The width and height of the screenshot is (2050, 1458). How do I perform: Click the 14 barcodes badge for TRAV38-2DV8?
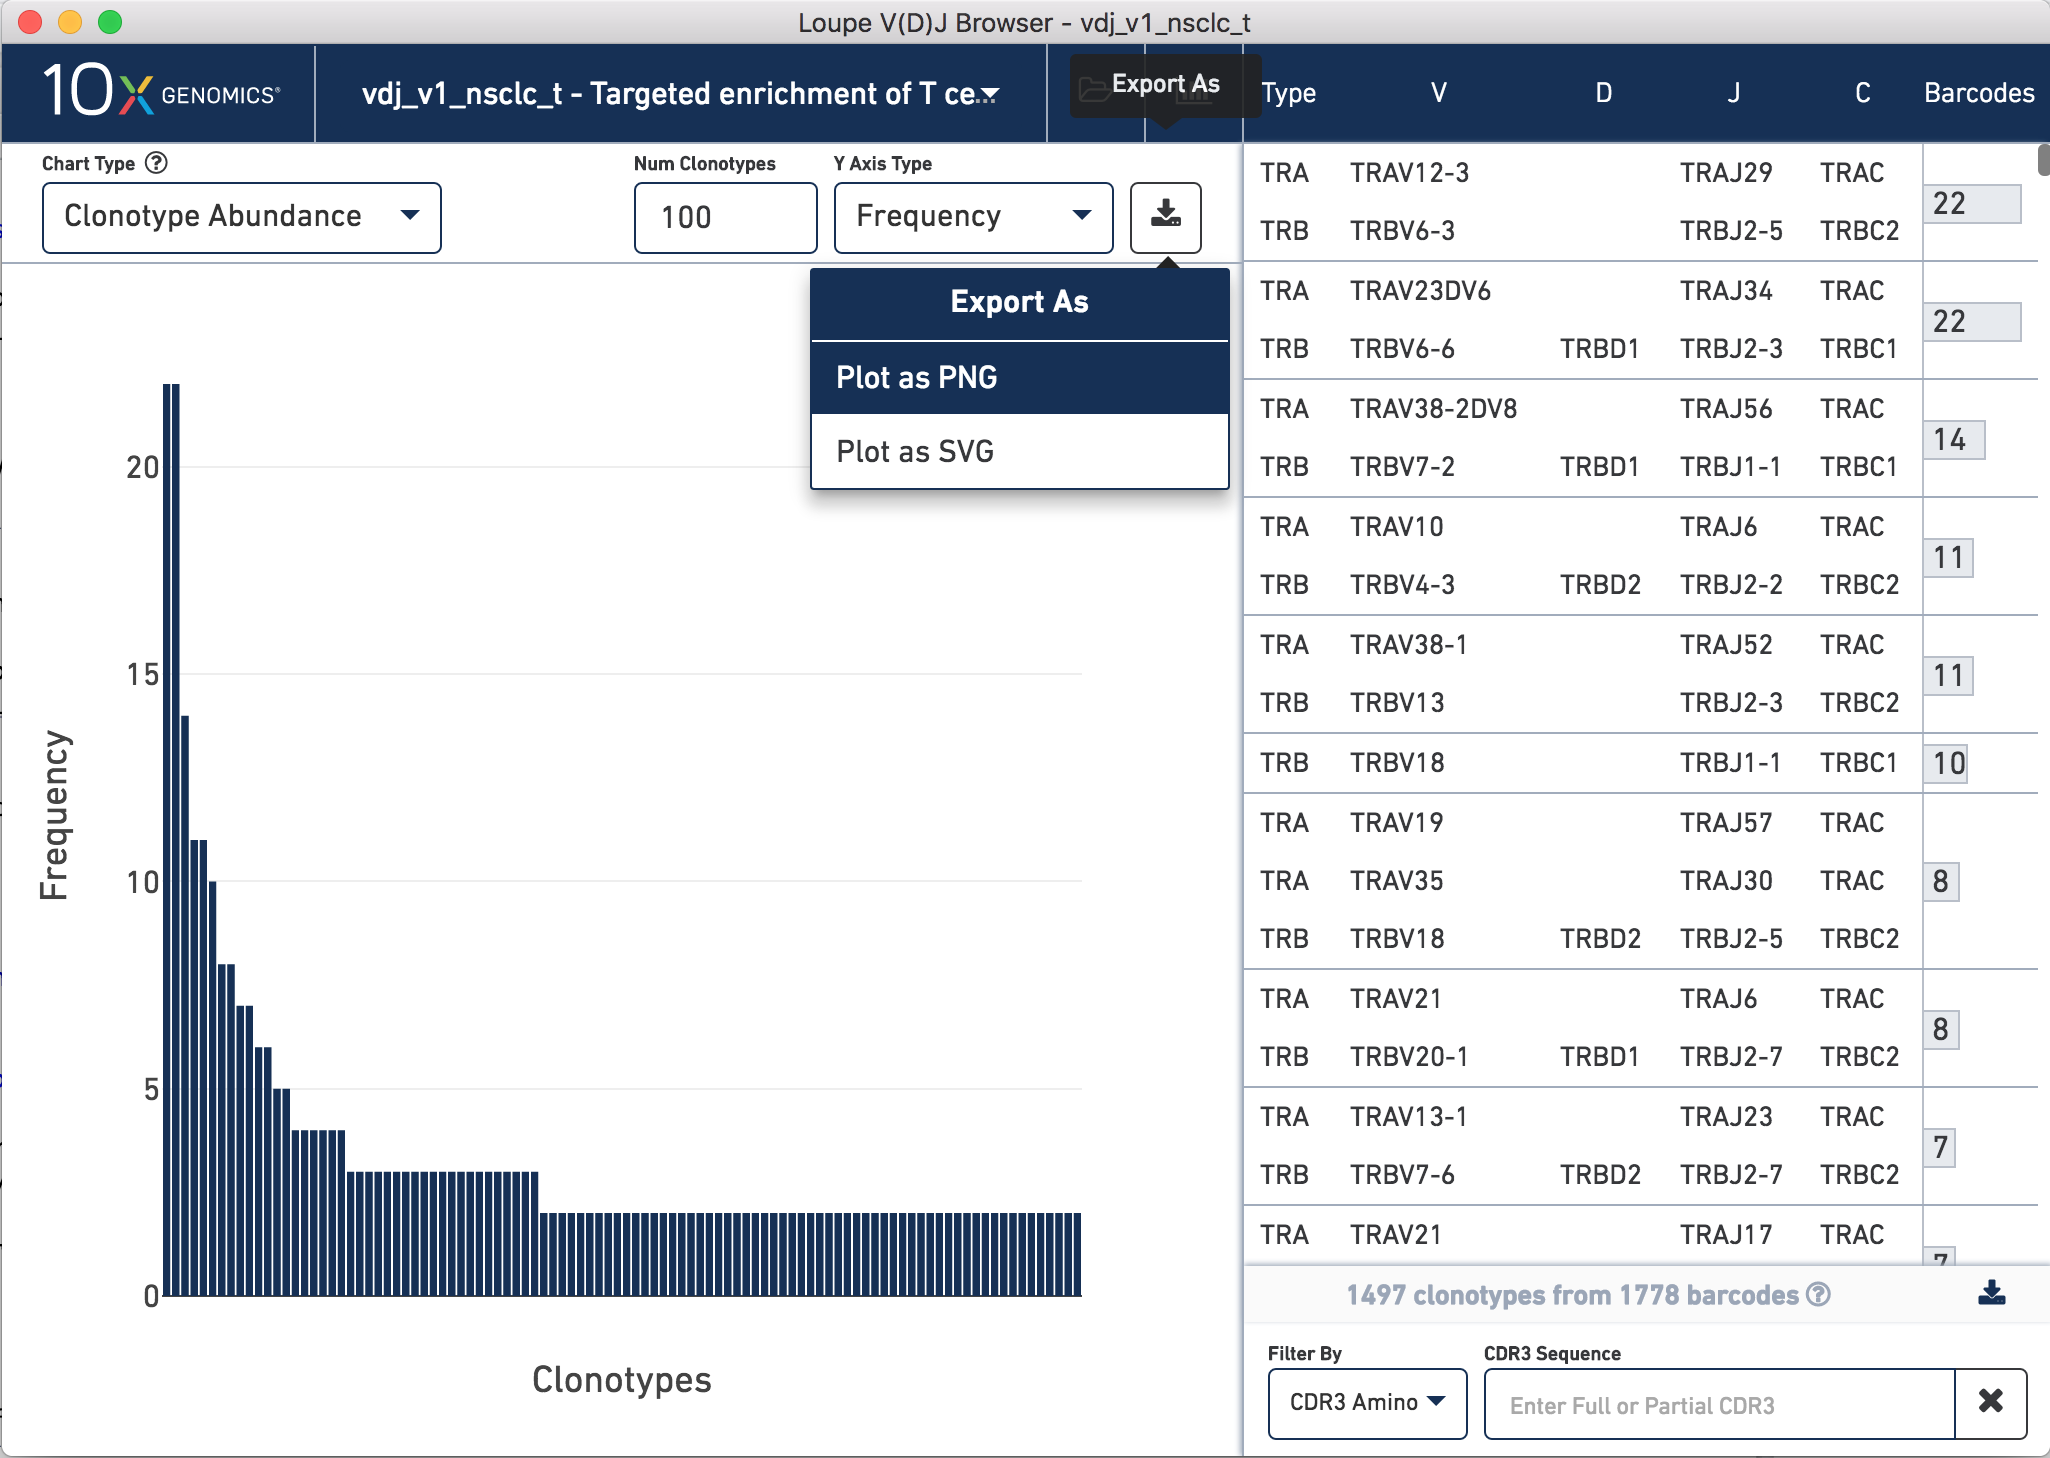(1952, 439)
